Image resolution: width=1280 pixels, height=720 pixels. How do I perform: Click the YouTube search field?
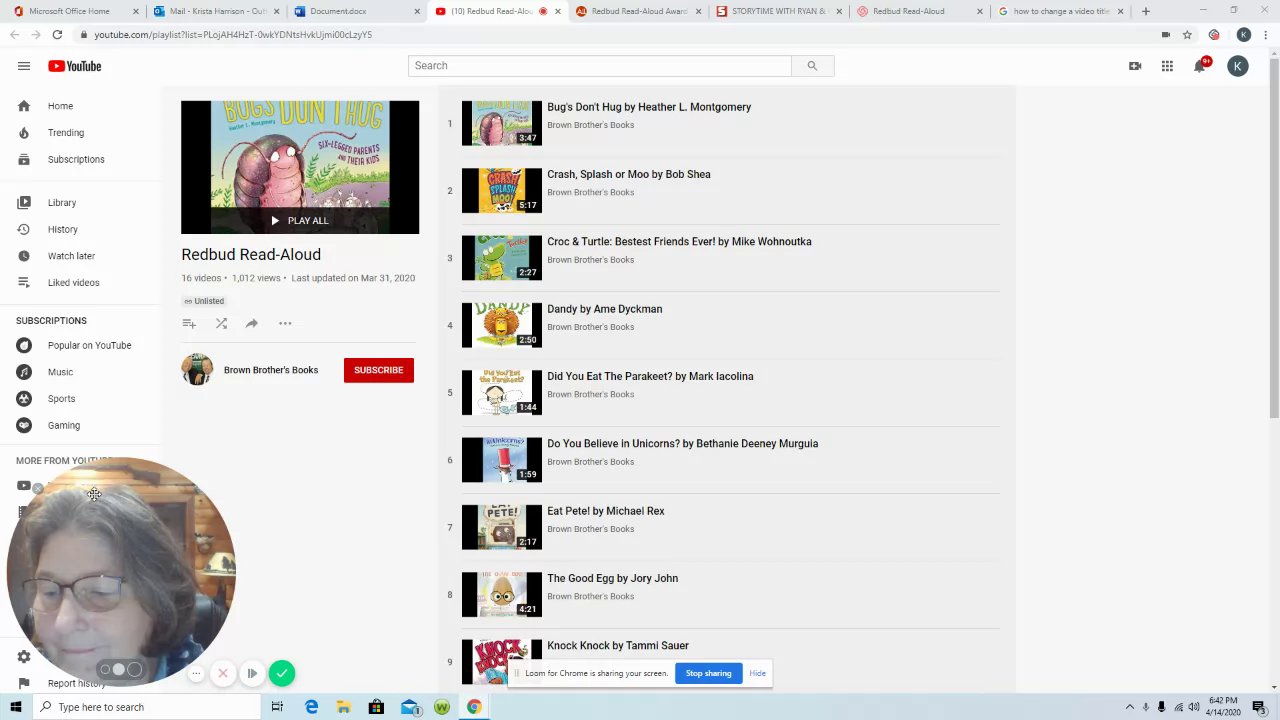[600, 66]
